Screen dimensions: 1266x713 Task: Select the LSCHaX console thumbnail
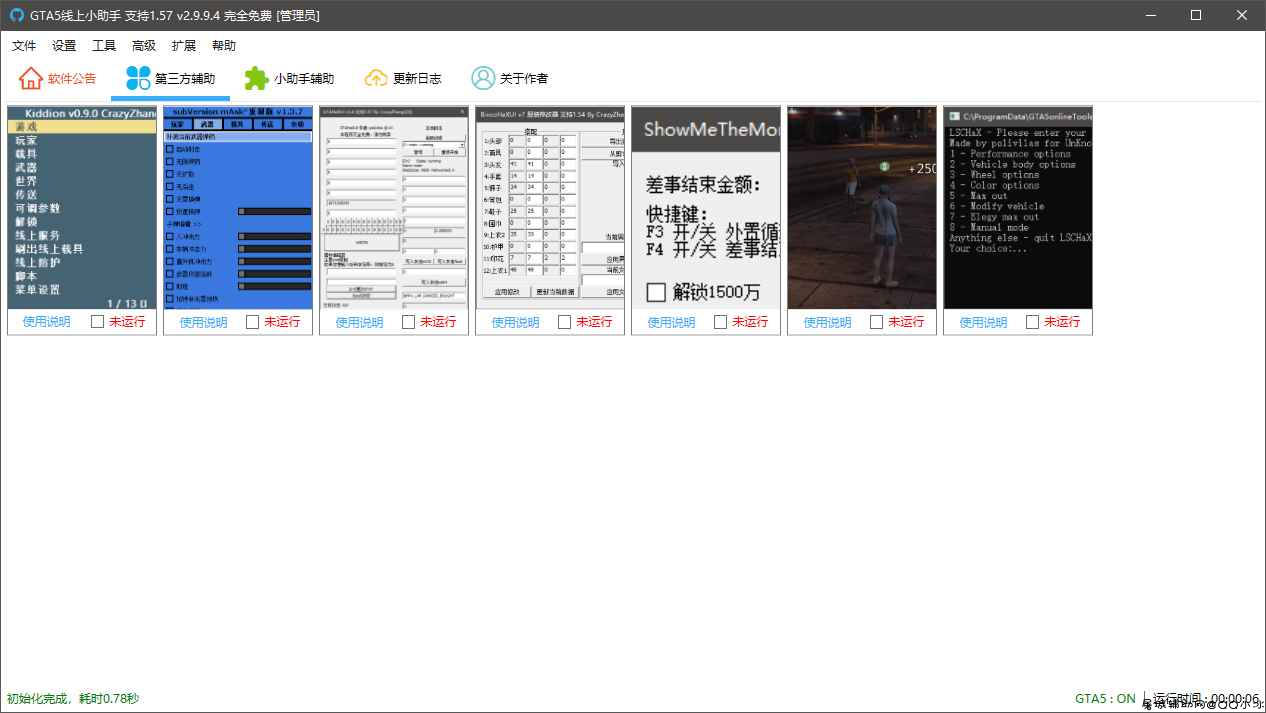(x=1018, y=208)
